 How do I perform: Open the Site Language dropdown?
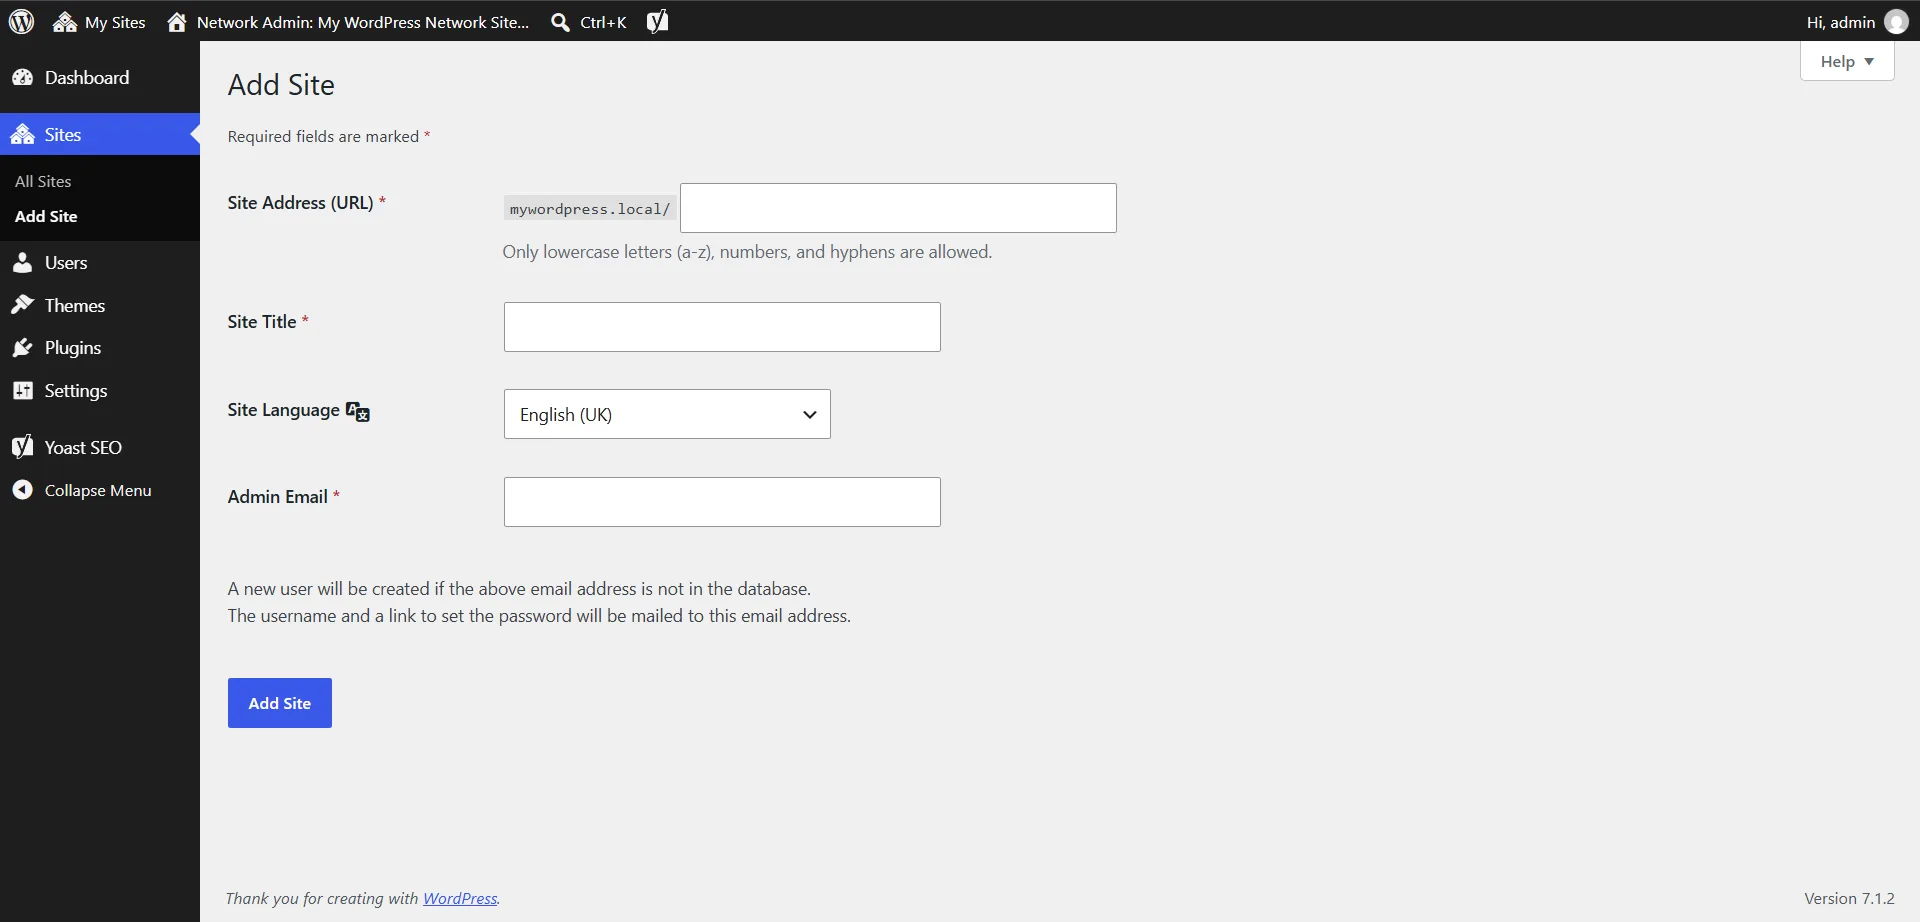pos(667,414)
